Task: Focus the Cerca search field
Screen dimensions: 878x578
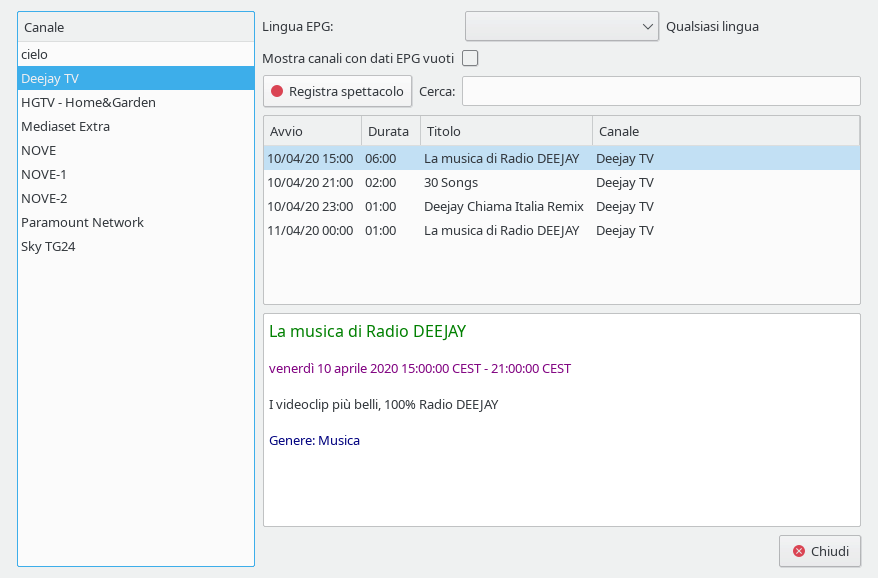Action: [x=661, y=91]
